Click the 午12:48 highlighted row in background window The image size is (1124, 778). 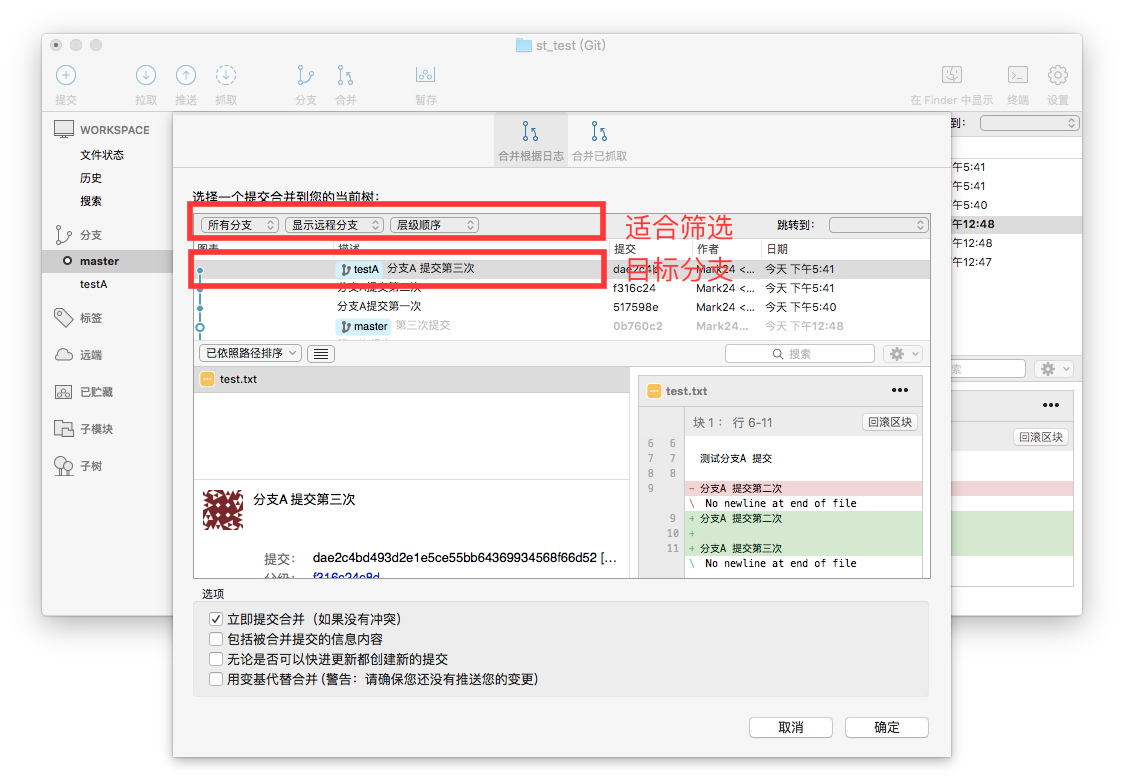pos(1016,224)
